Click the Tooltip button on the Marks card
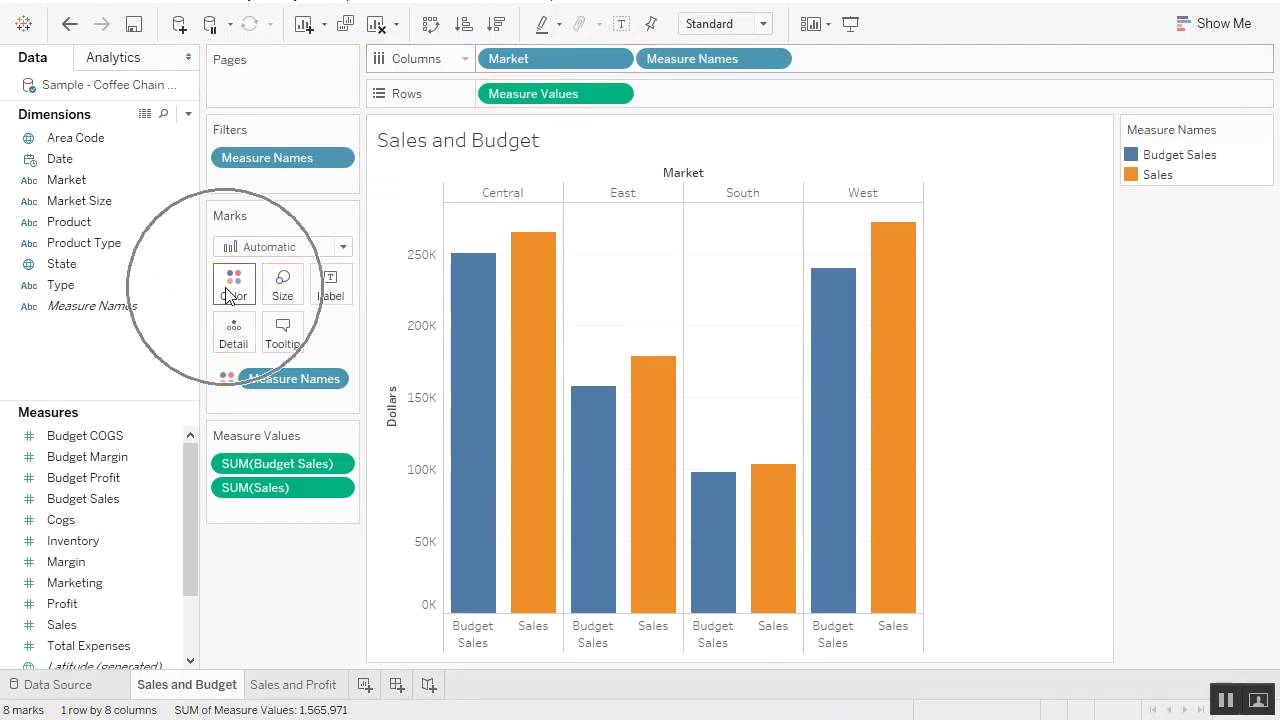The height and width of the screenshot is (720, 1280). click(283, 333)
